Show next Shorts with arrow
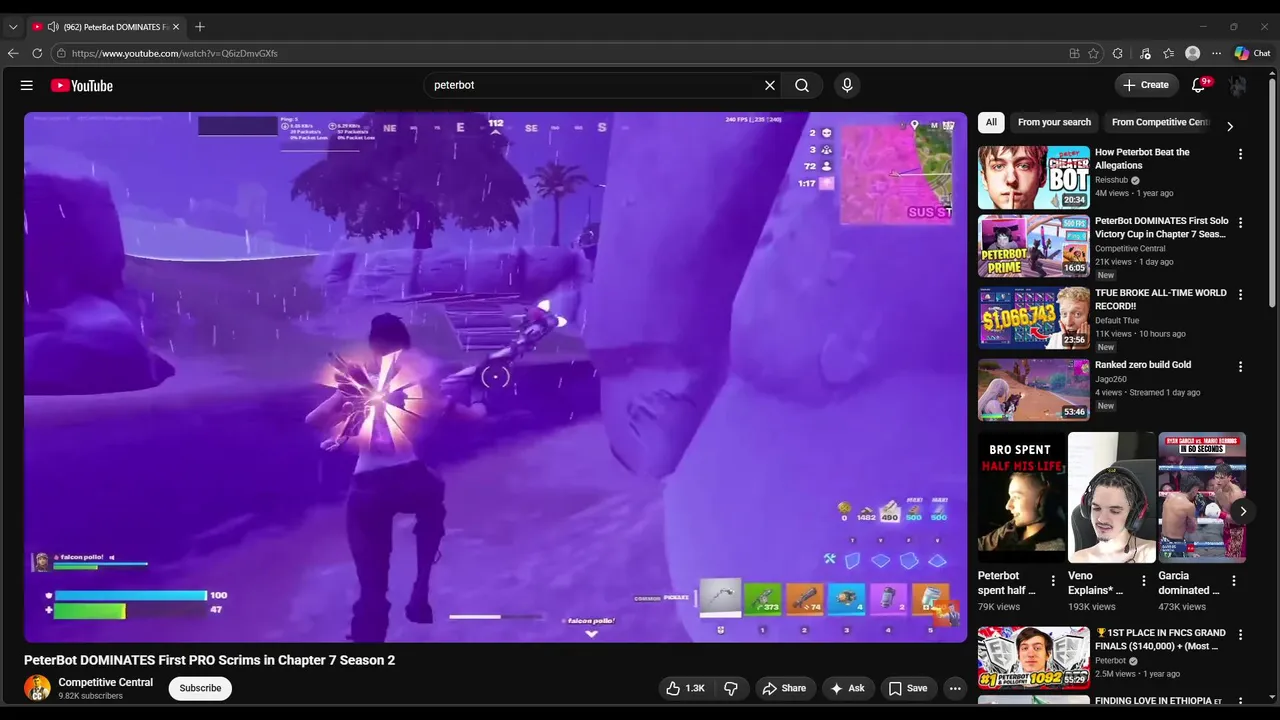Image resolution: width=1280 pixels, height=720 pixels. click(1242, 511)
